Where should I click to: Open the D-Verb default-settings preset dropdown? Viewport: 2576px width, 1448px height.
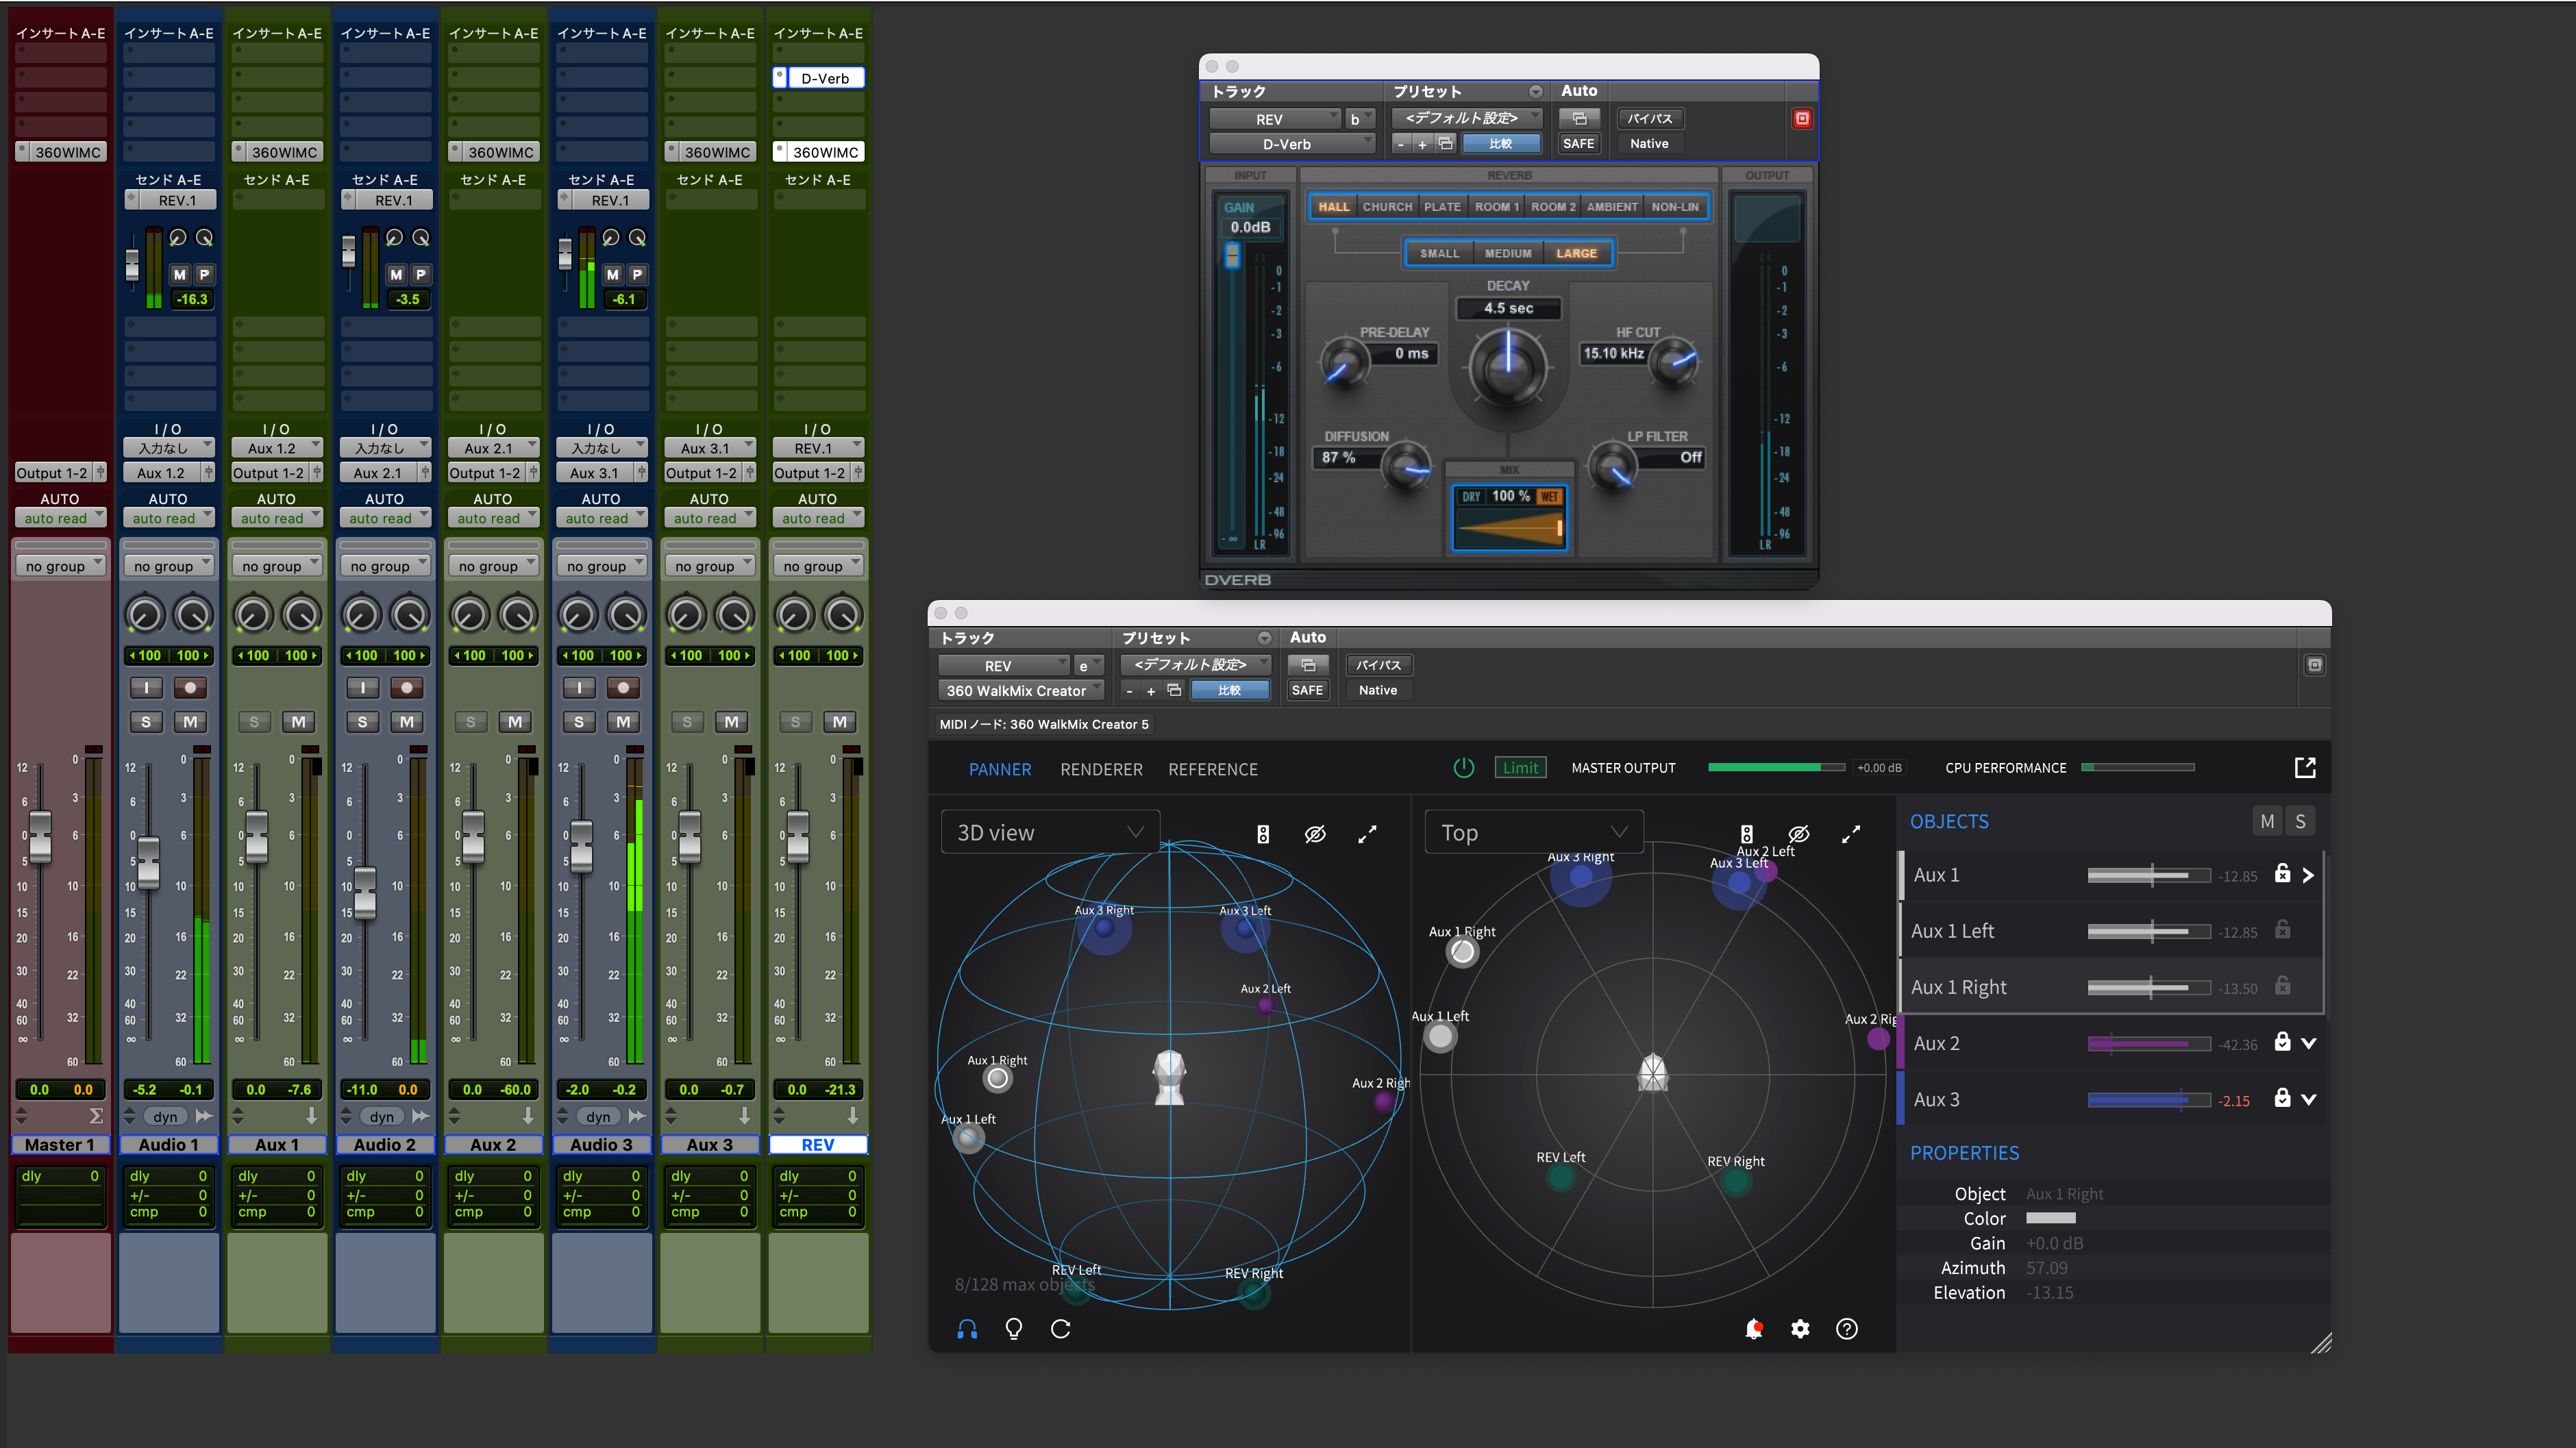click(x=1466, y=118)
